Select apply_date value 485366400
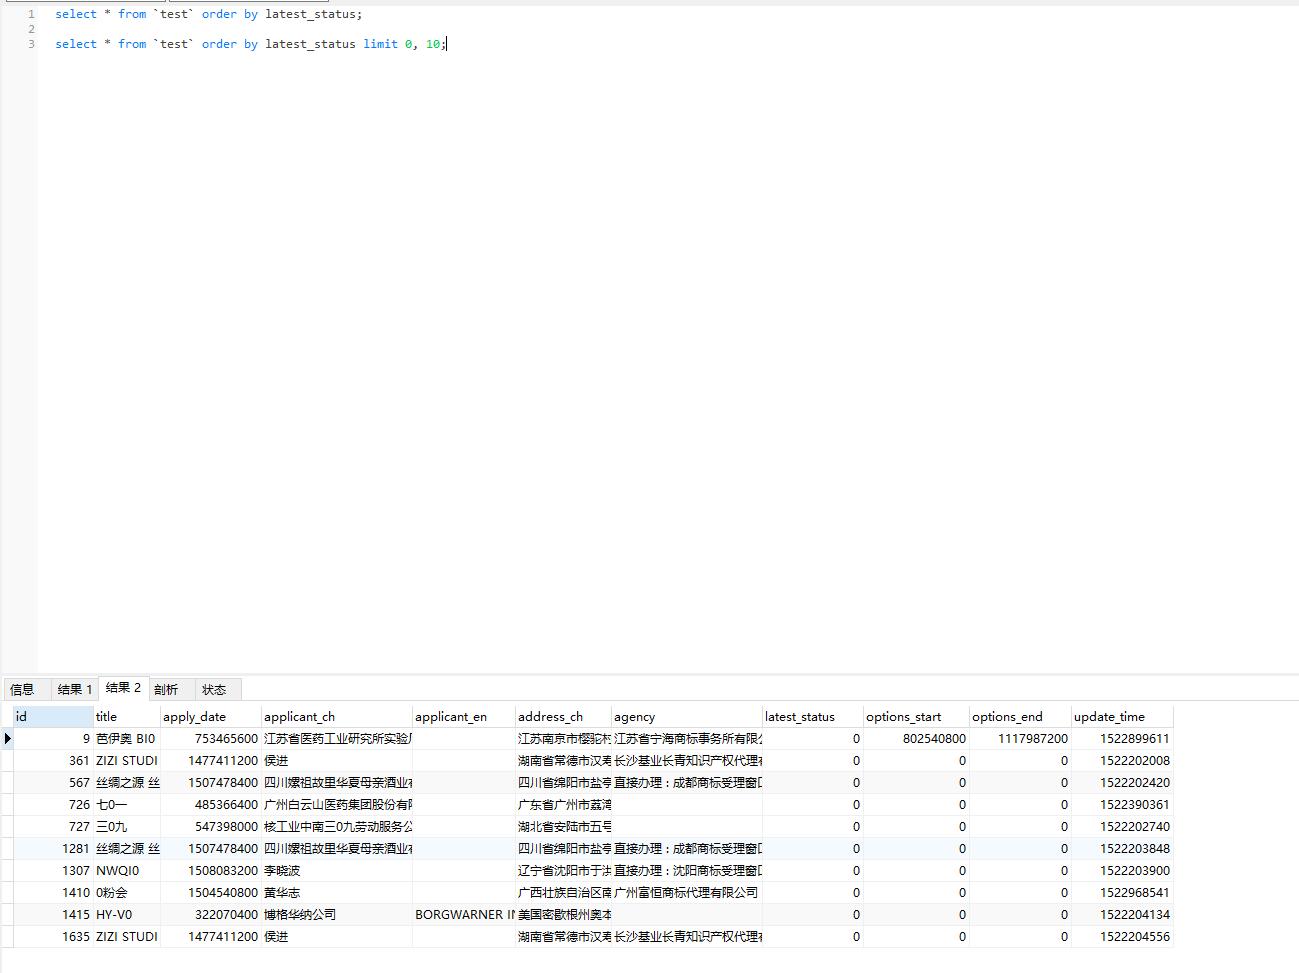 coord(211,805)
